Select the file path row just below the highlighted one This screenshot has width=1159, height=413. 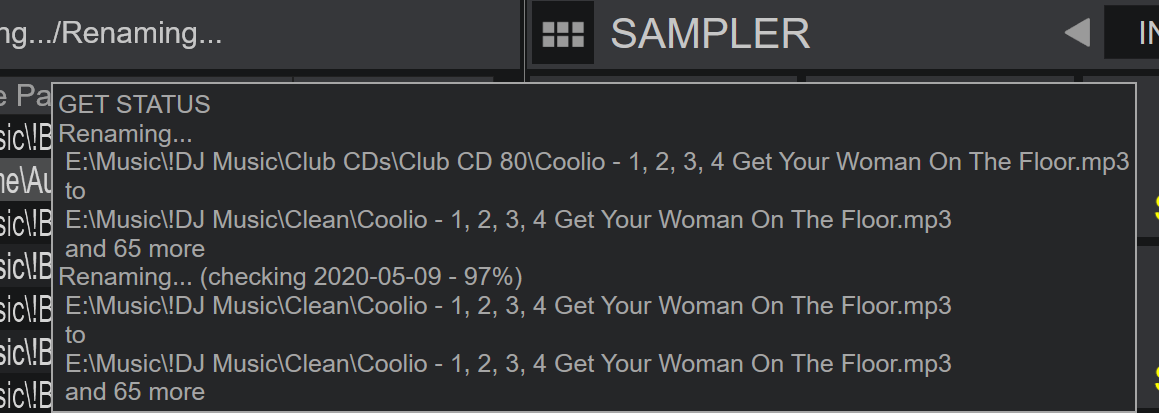[x=26, y=222]
